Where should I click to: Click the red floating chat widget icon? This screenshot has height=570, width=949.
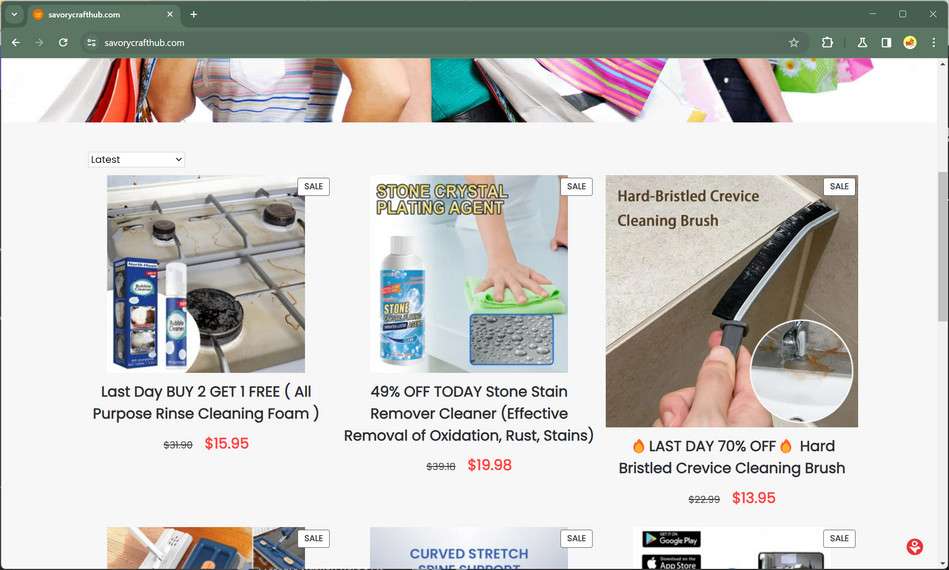[915, 547]
